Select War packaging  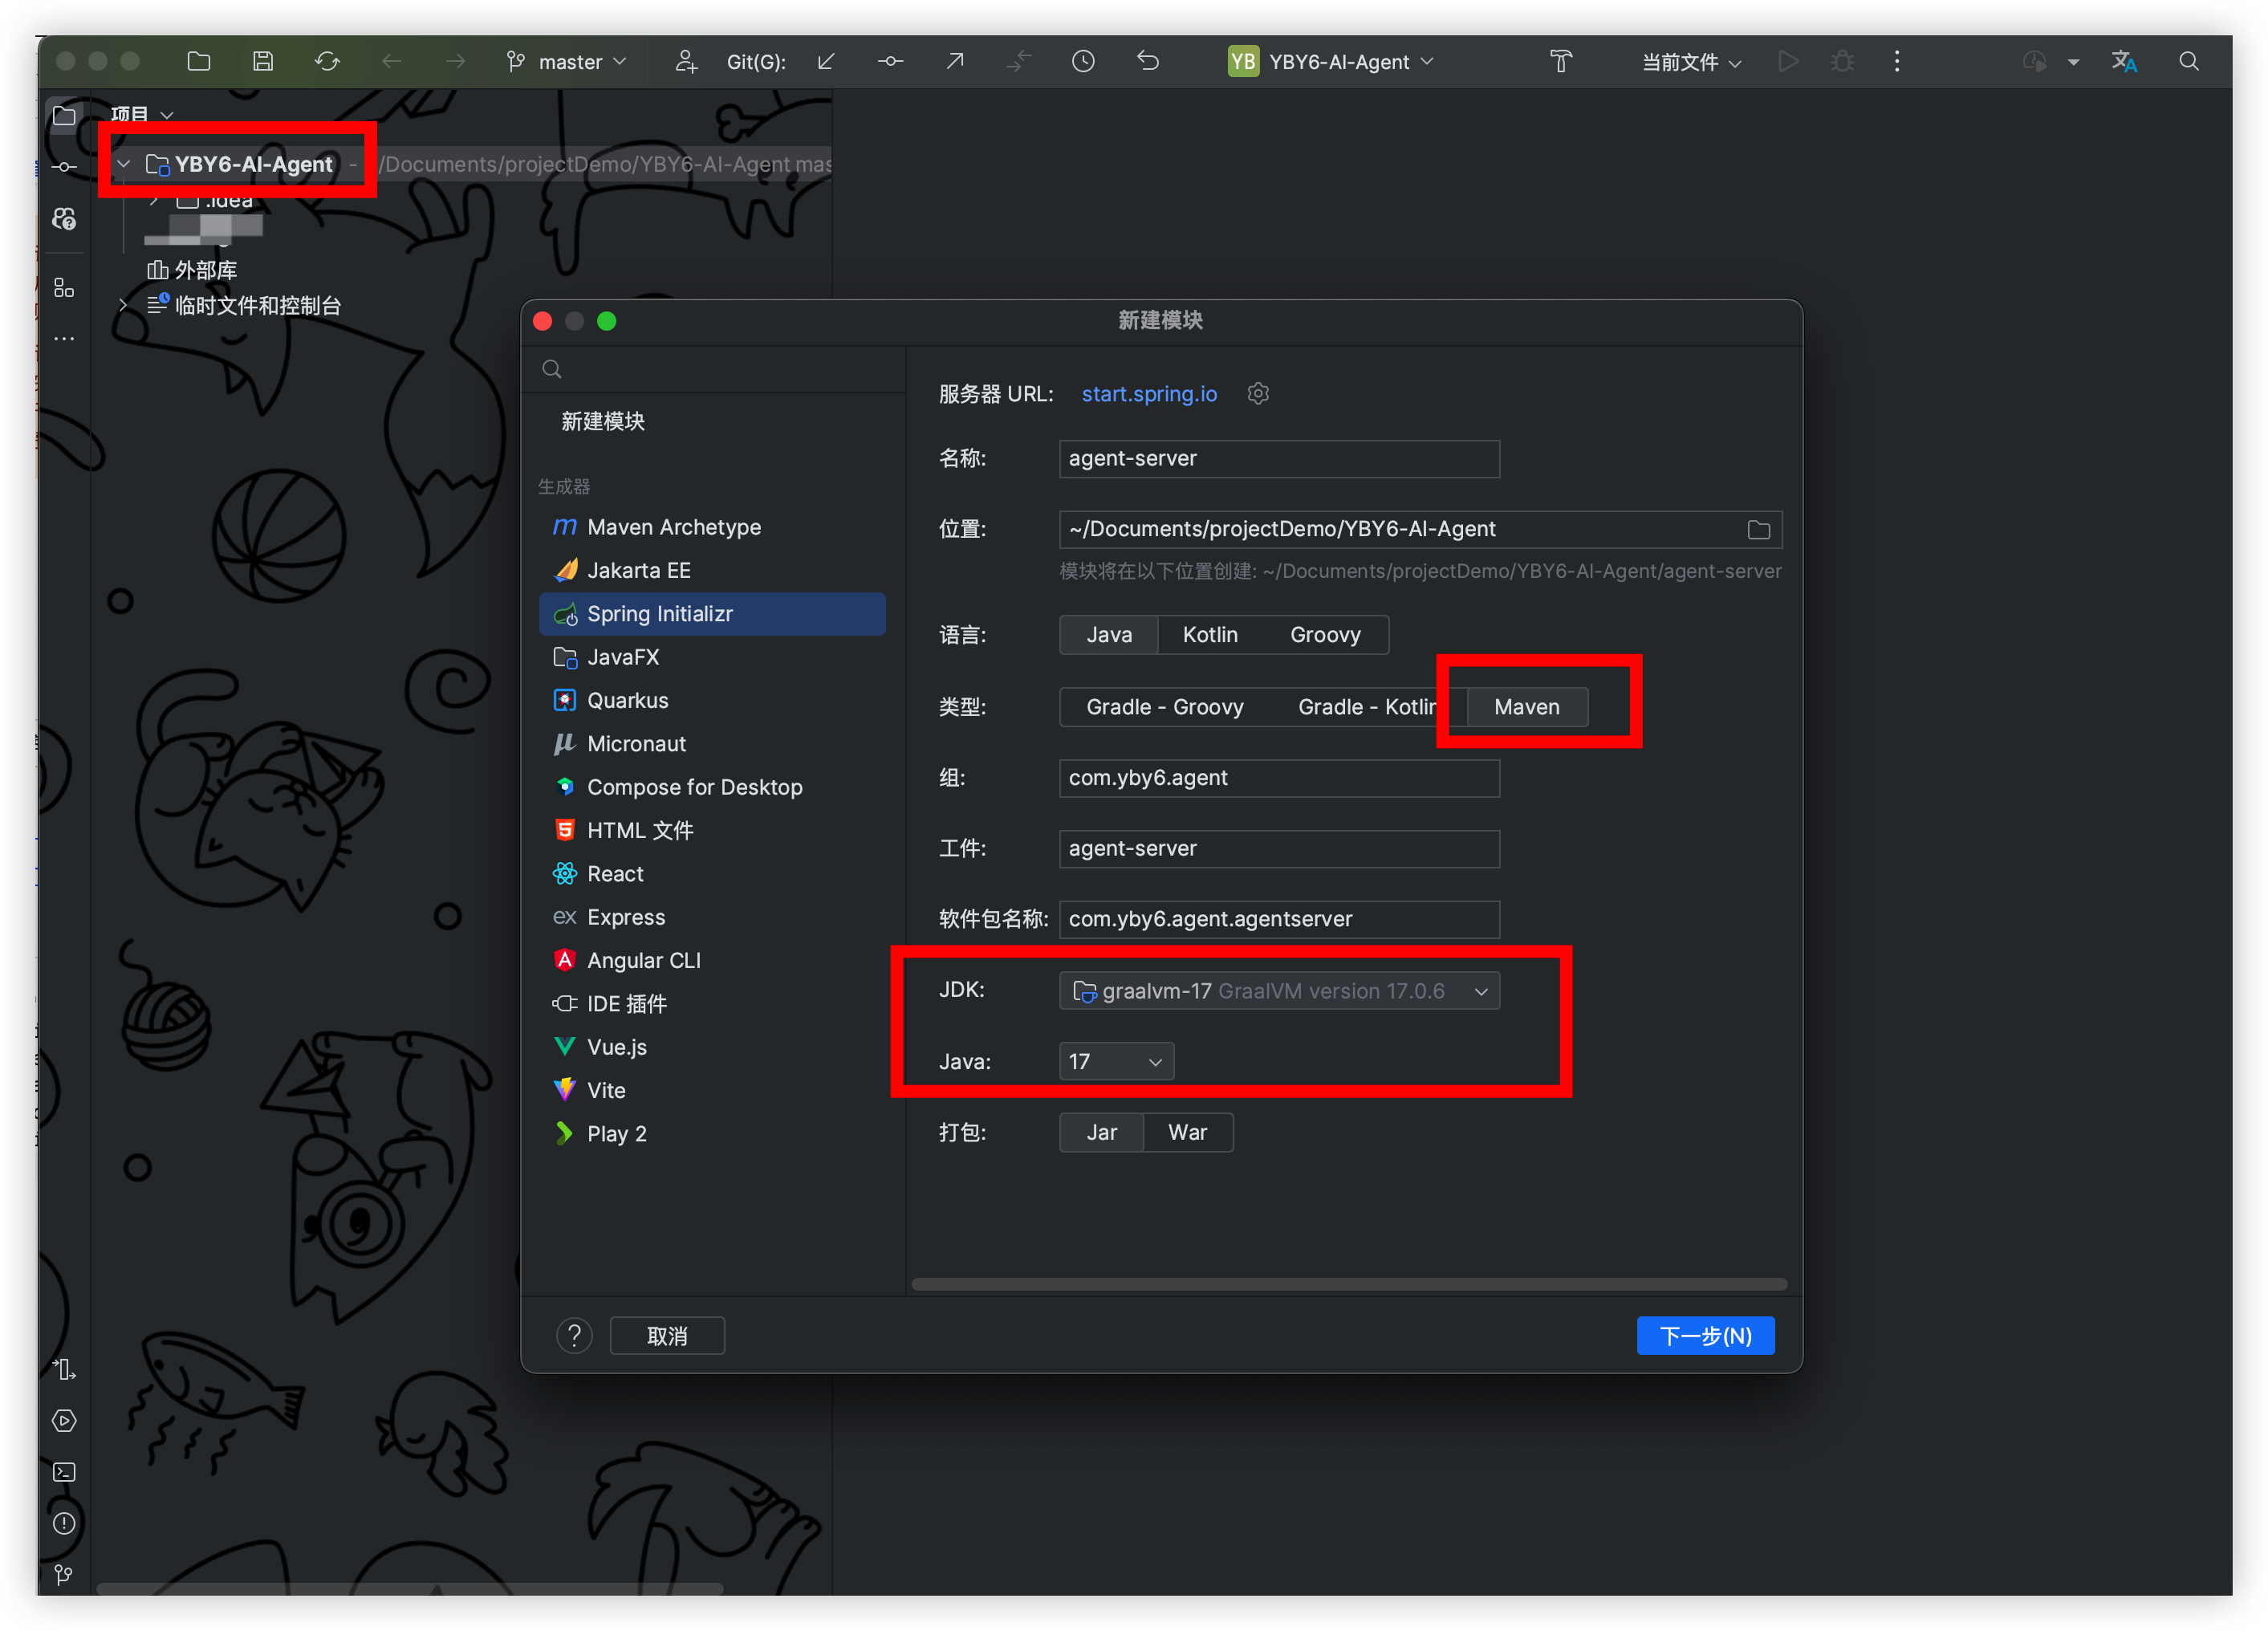(1187, 1132)
